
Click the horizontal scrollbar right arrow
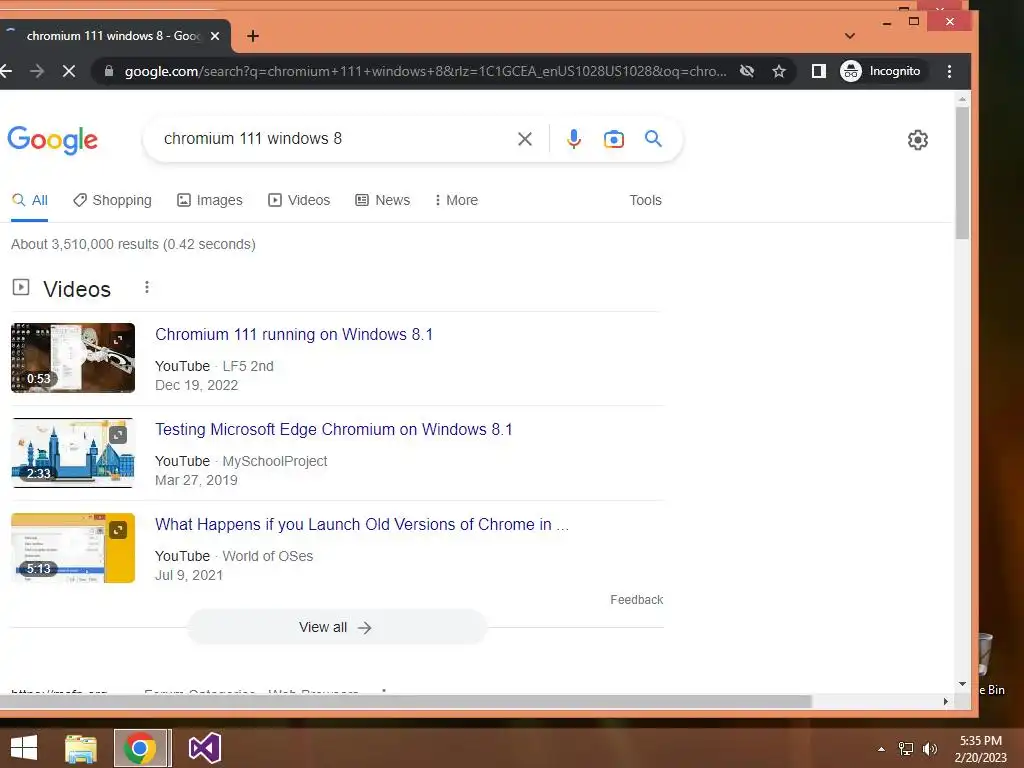[946, 701]
